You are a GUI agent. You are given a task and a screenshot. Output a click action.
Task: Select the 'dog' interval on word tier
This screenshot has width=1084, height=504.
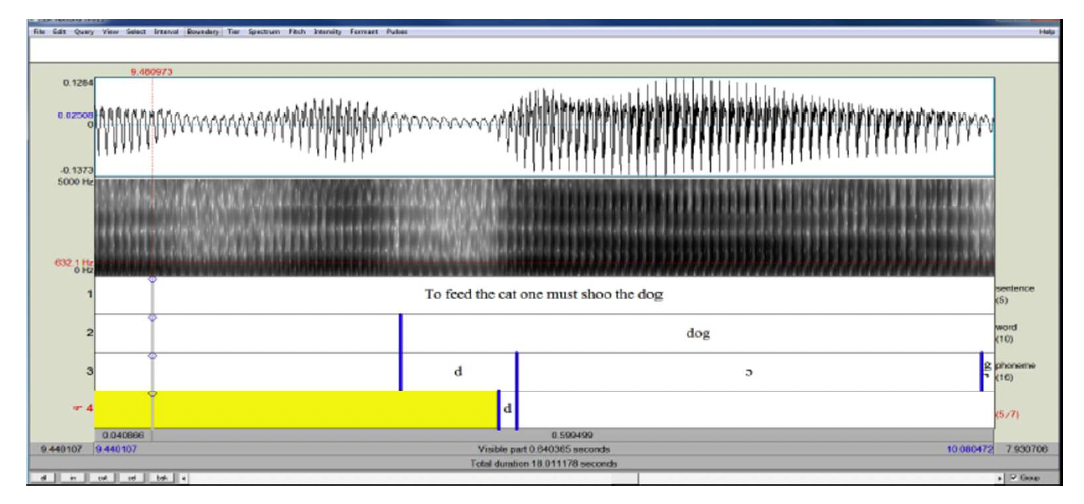[x=697, y=333]
